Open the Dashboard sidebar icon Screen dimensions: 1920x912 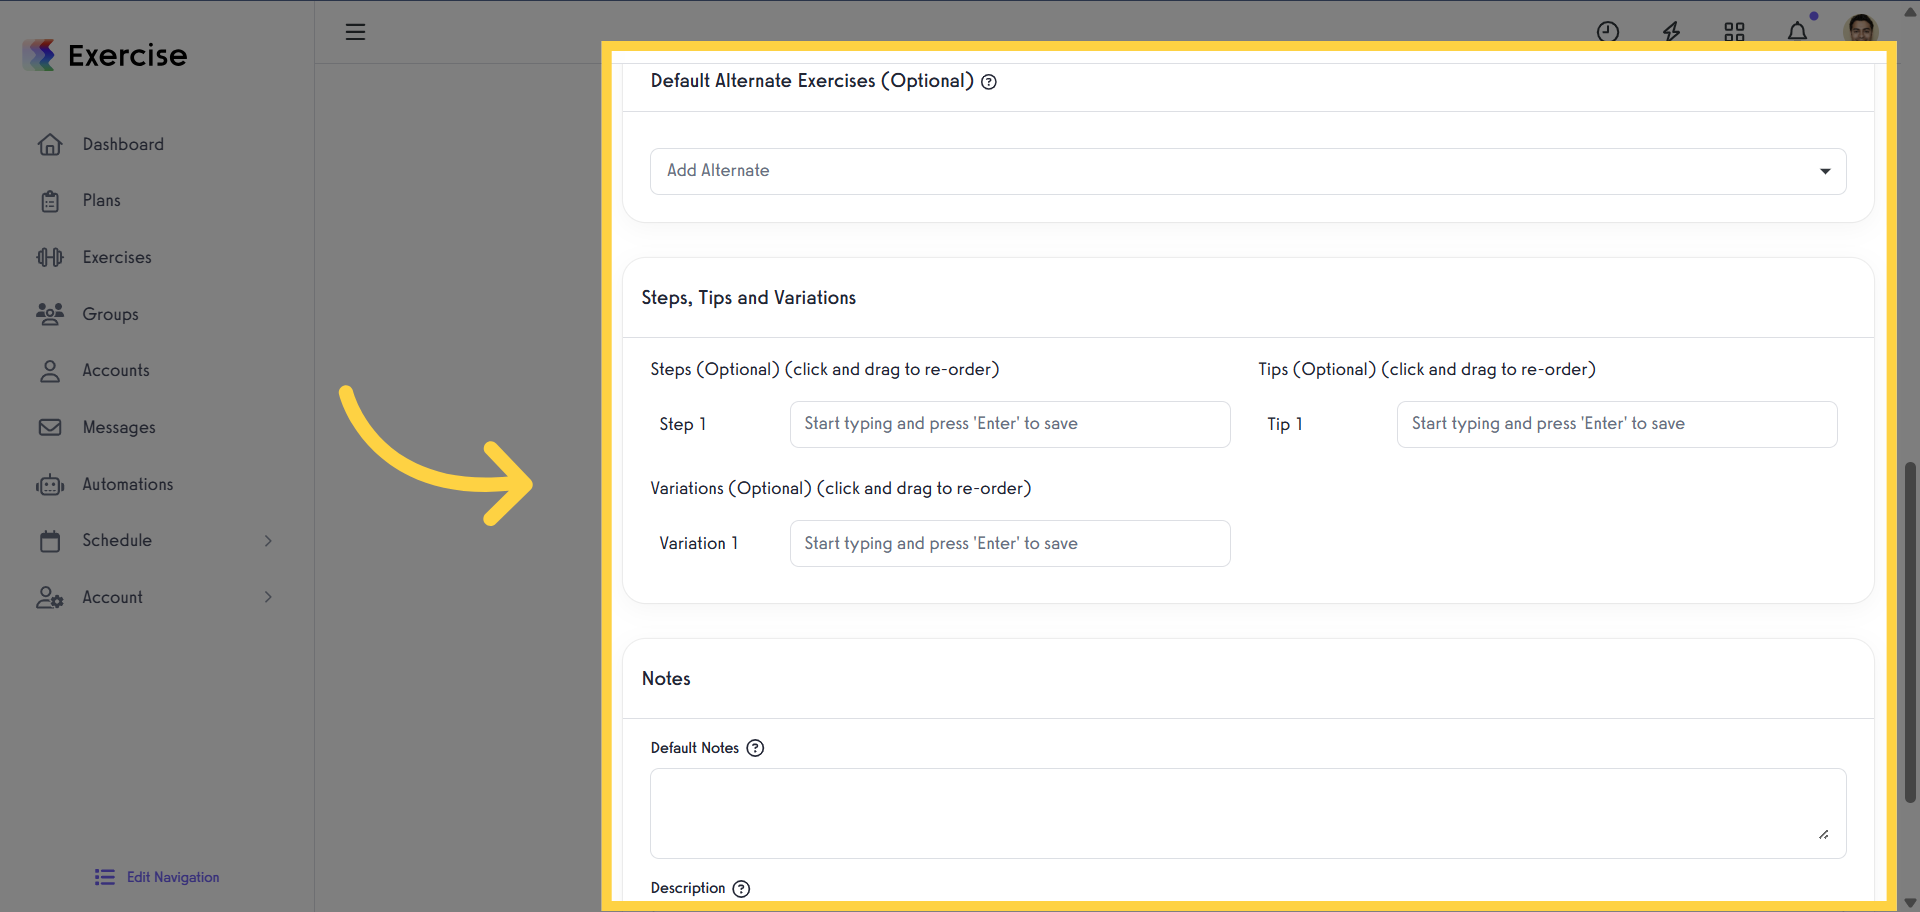point(50,144)
